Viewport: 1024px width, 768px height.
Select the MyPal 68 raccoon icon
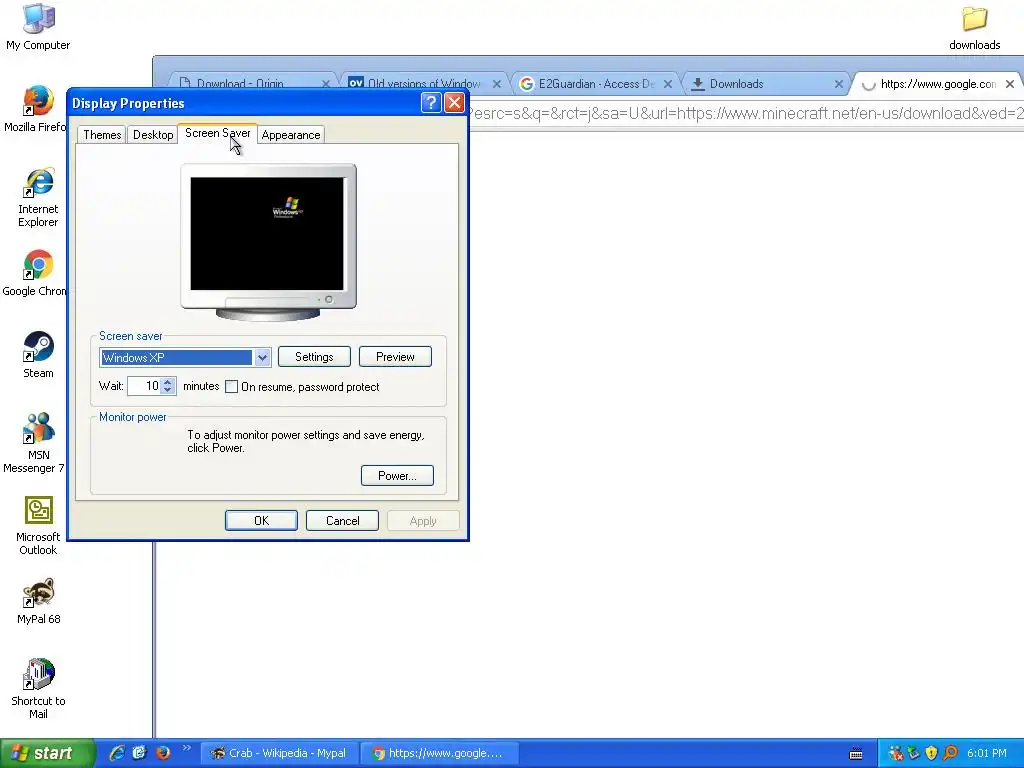39,601
